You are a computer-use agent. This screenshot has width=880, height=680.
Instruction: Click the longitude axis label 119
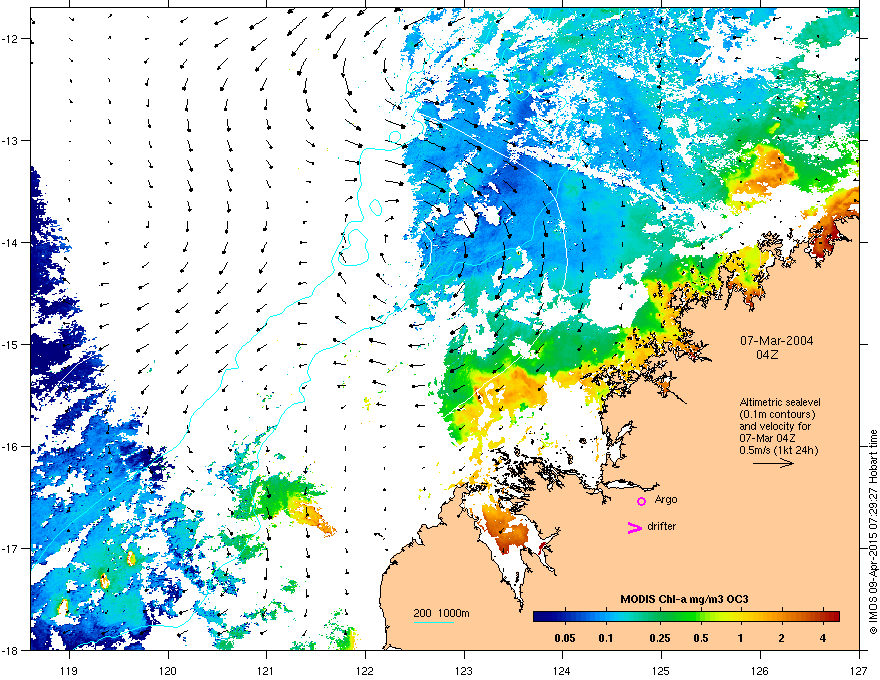69,670
